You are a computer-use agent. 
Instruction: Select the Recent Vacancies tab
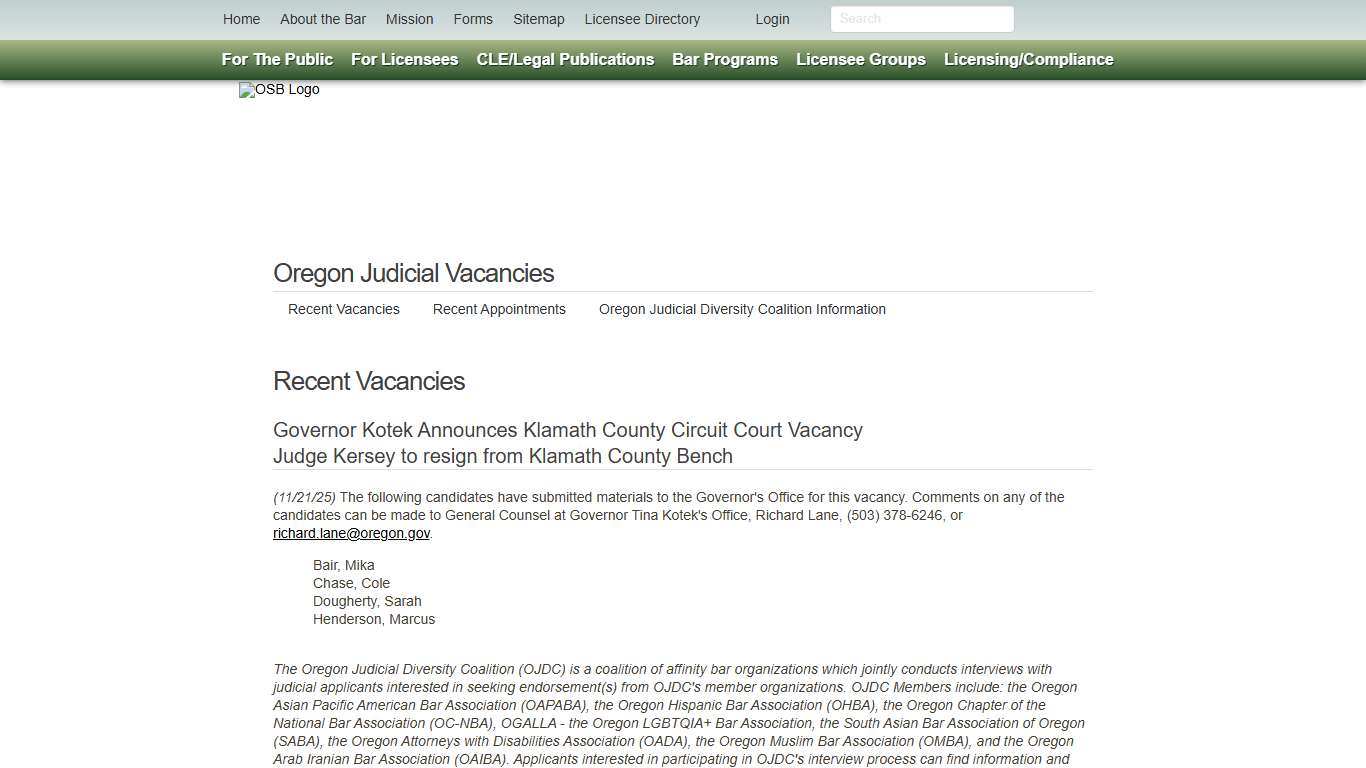(x=343, y=309)
